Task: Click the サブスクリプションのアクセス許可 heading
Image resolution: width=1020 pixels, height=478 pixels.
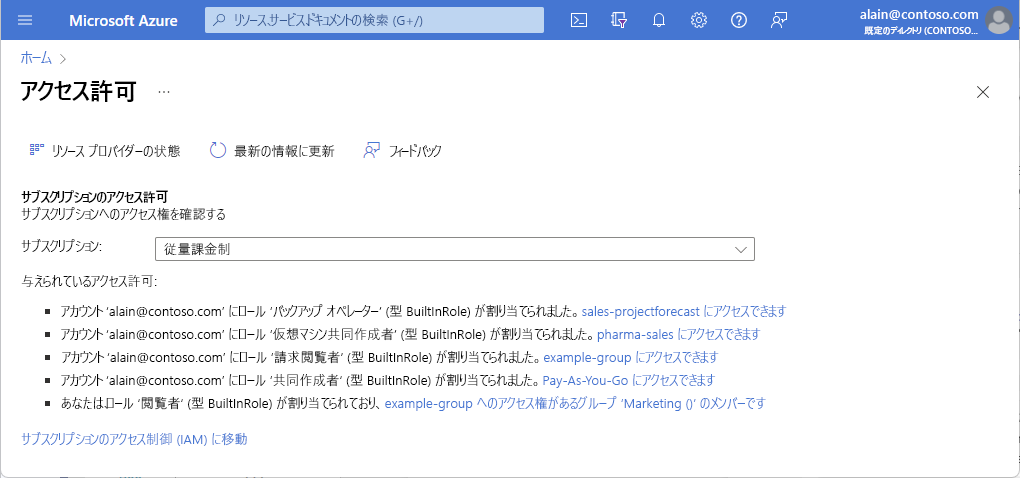Action: click(x=95, y=196)
